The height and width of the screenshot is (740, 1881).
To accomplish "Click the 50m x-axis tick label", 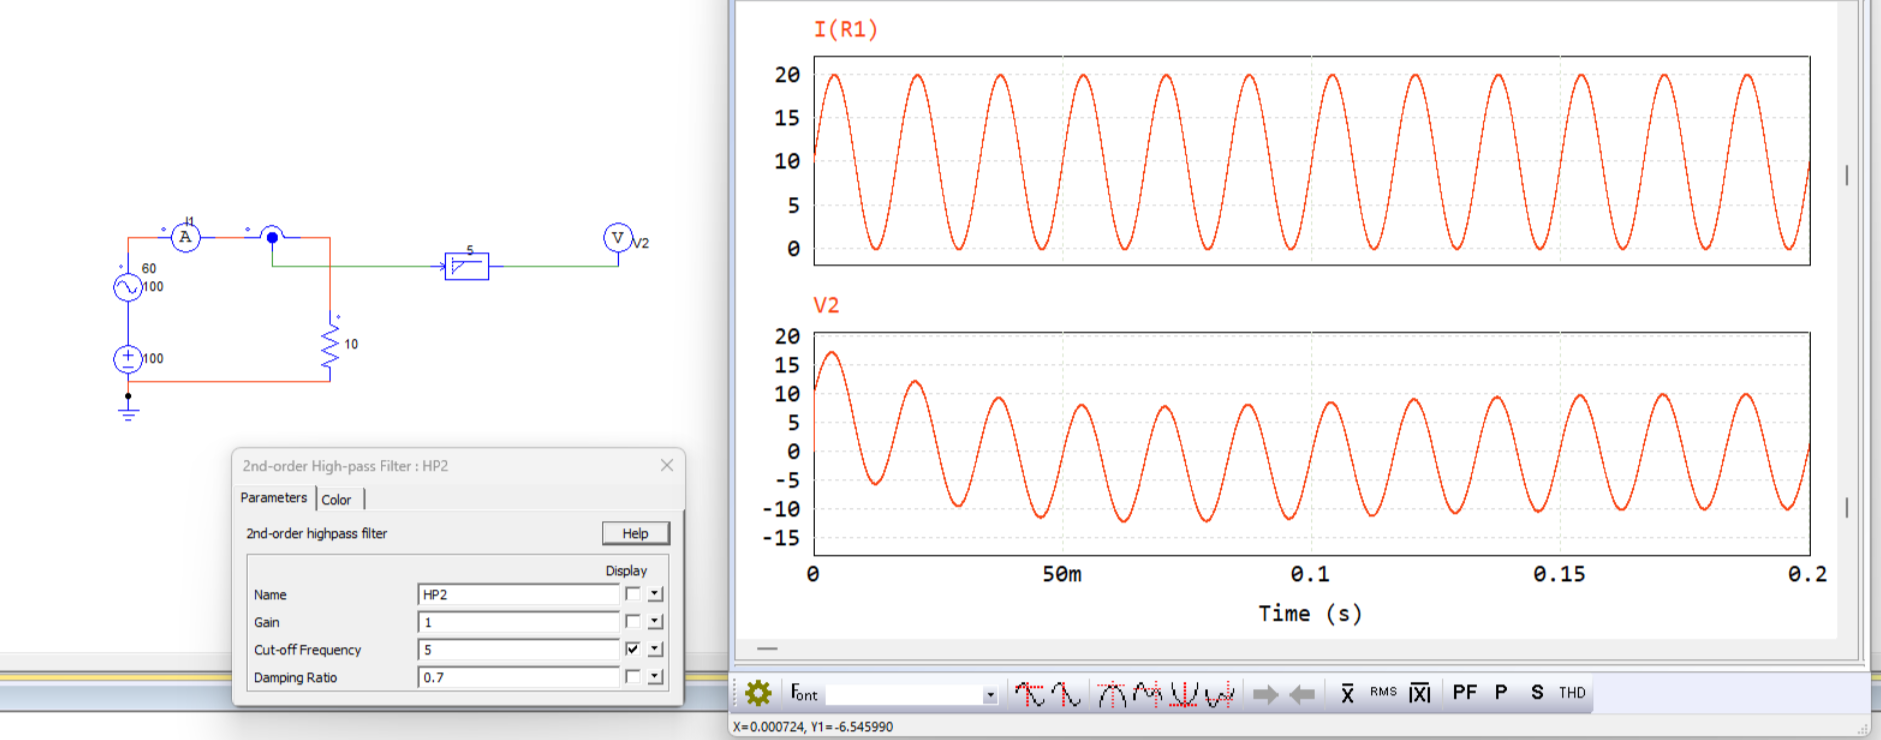I will coord(1062,574).
